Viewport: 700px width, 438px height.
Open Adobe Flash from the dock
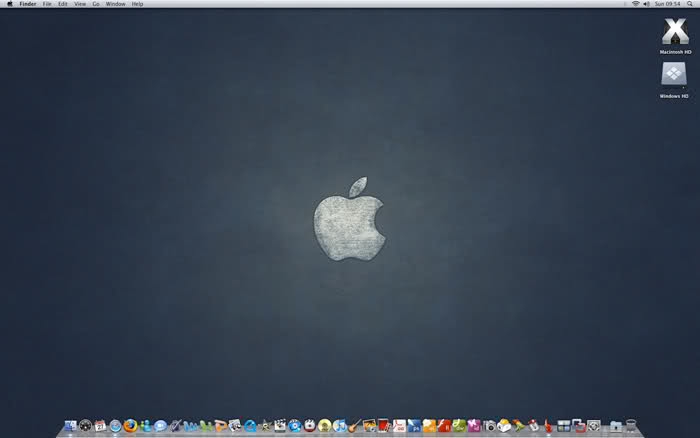[x=444, y=426]
